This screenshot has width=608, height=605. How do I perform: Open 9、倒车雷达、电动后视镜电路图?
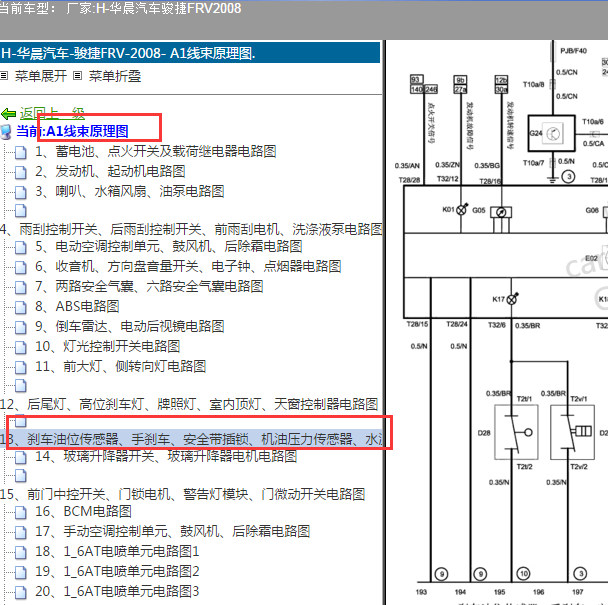click(x=130, y=327)
